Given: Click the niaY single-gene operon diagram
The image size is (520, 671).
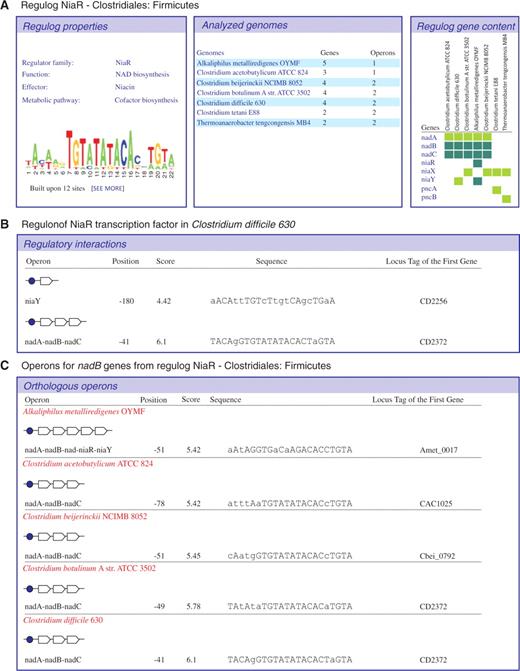Looking at the screenshot, I should point(42,281).
